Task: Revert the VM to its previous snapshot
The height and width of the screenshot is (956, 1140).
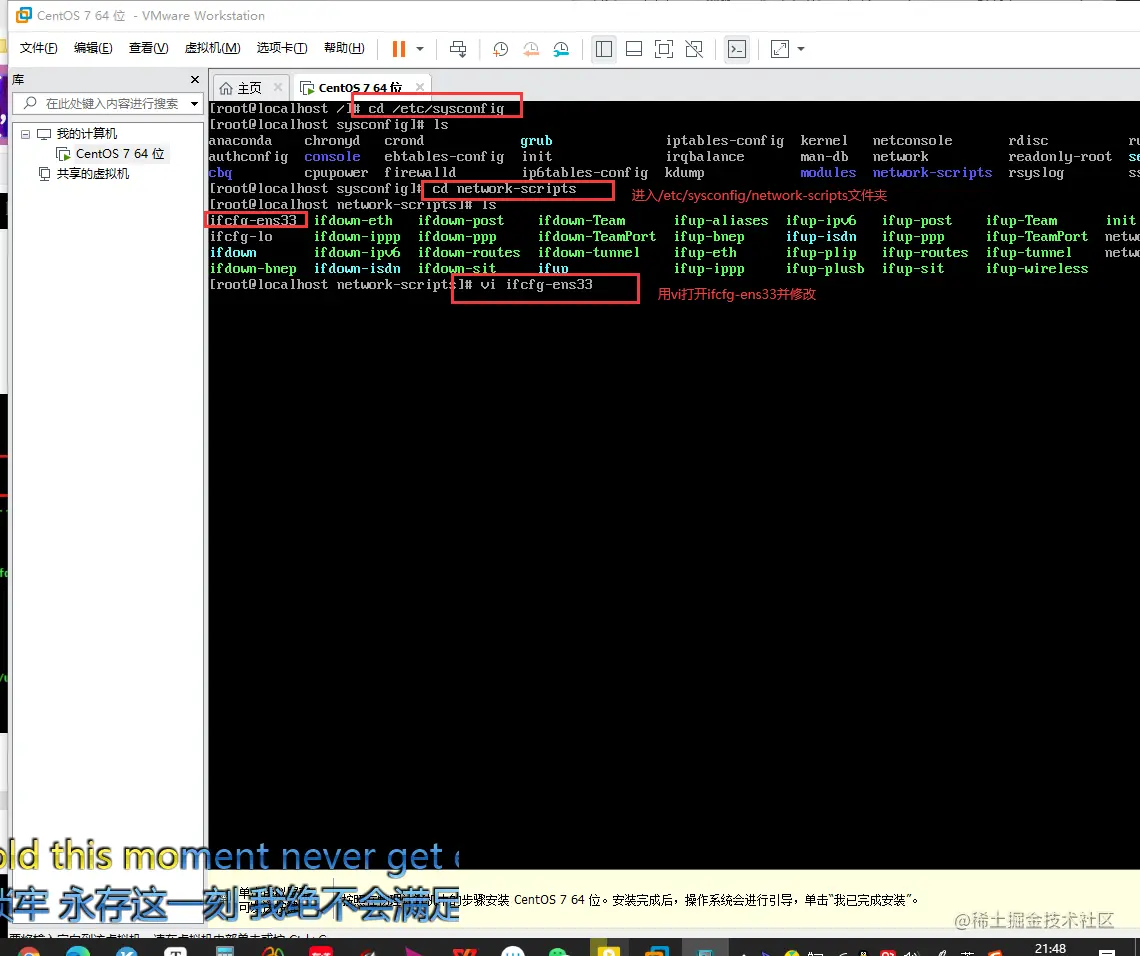Action: pyautogui.click(x=531, y=49)
